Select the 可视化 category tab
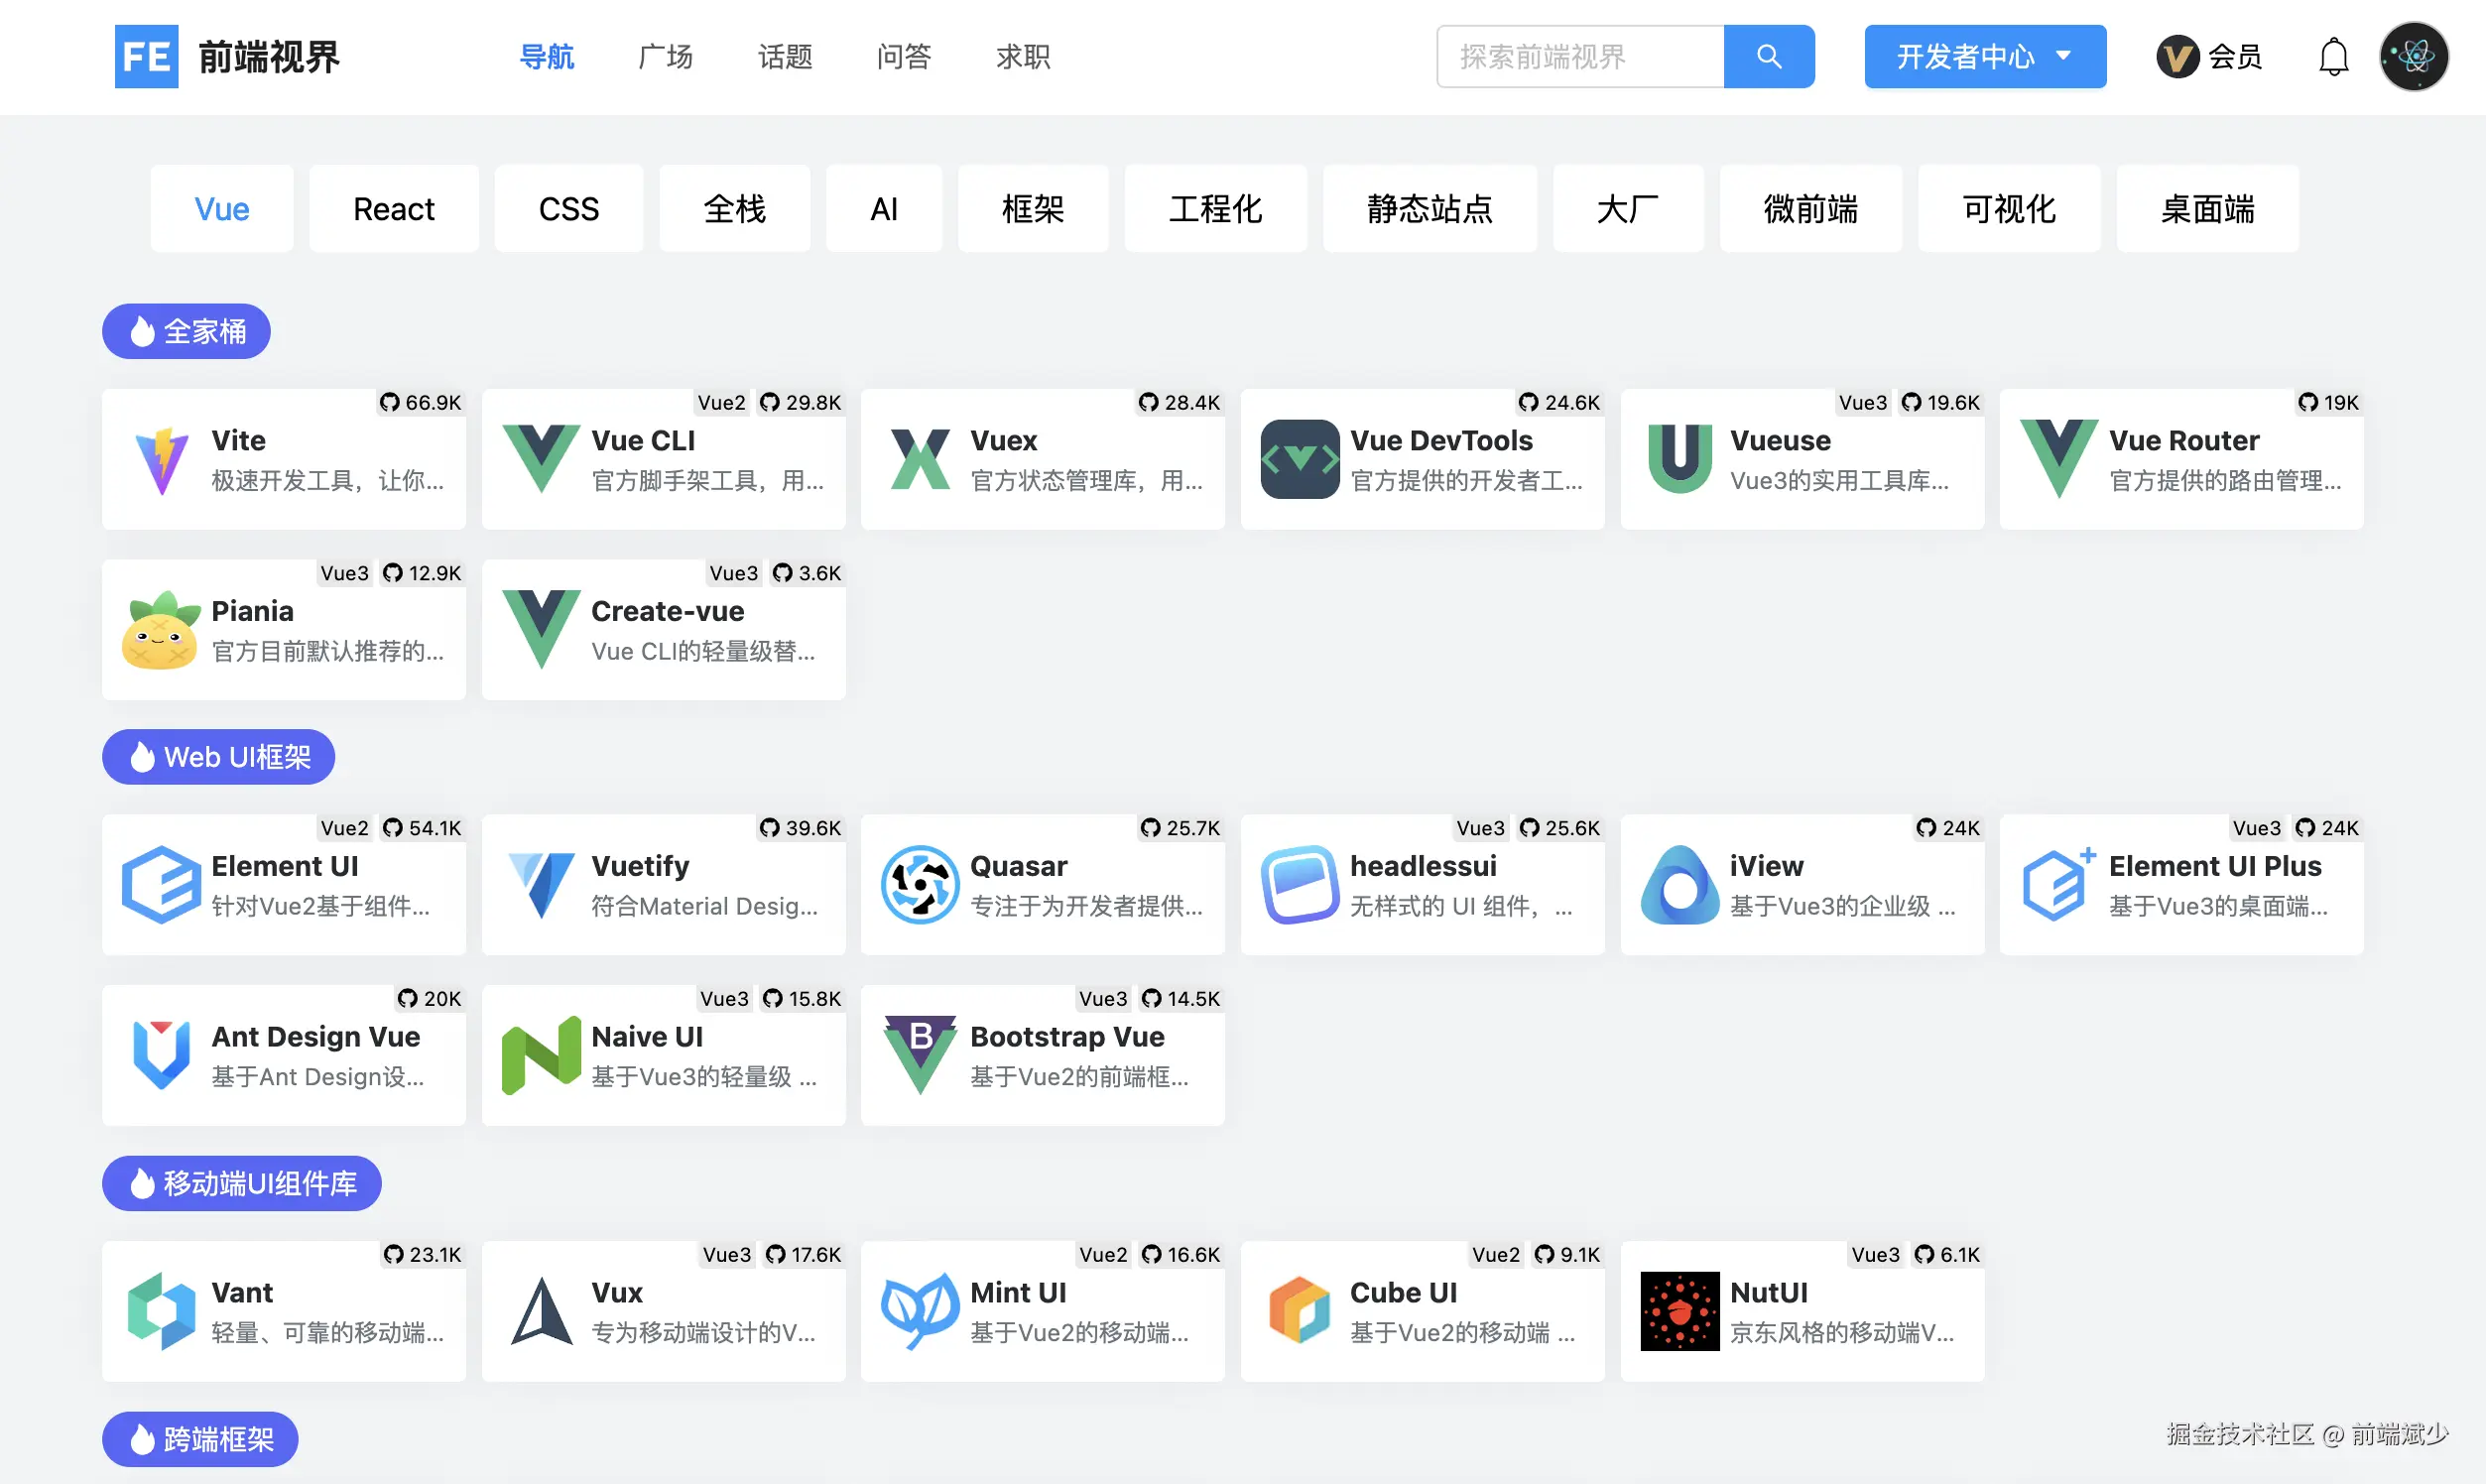The height and width of the screenshot is (1484, 2486). [2008, 209]
